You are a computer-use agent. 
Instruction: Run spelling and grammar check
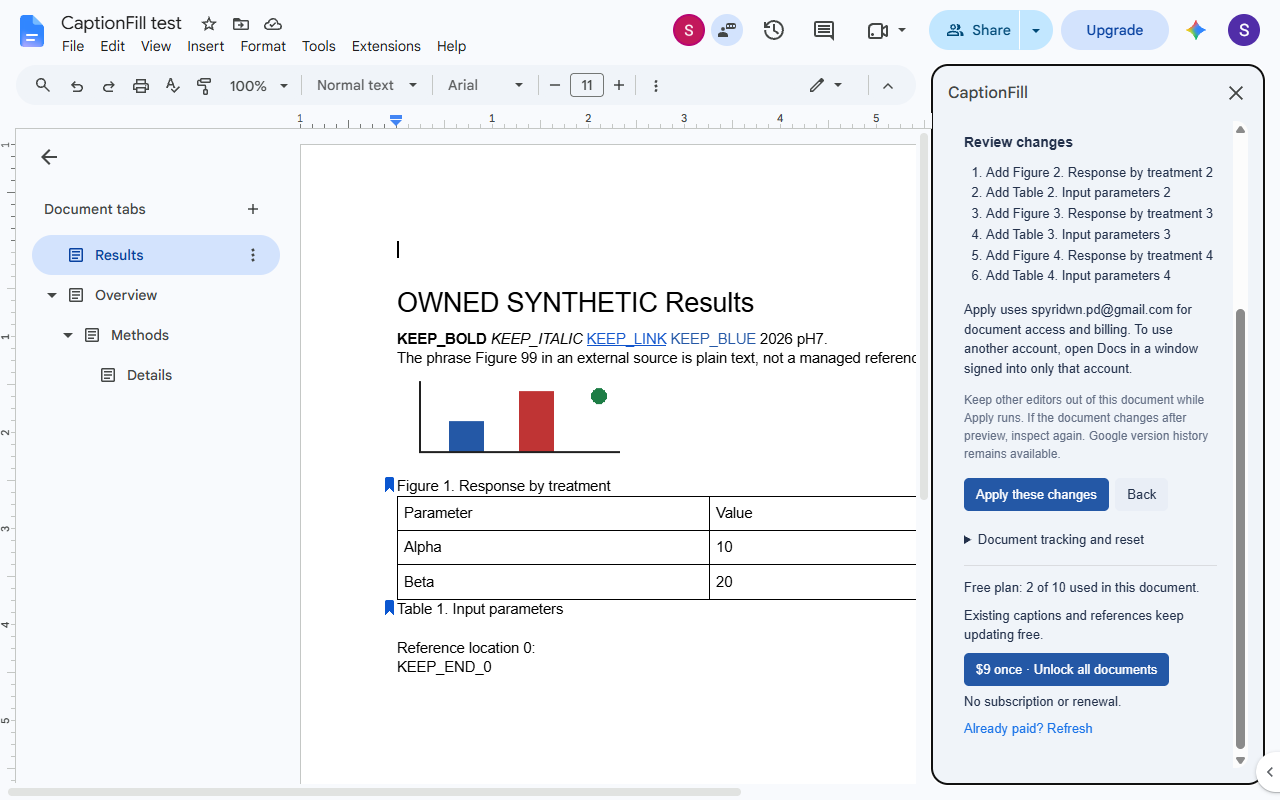[x=173, y=86]
